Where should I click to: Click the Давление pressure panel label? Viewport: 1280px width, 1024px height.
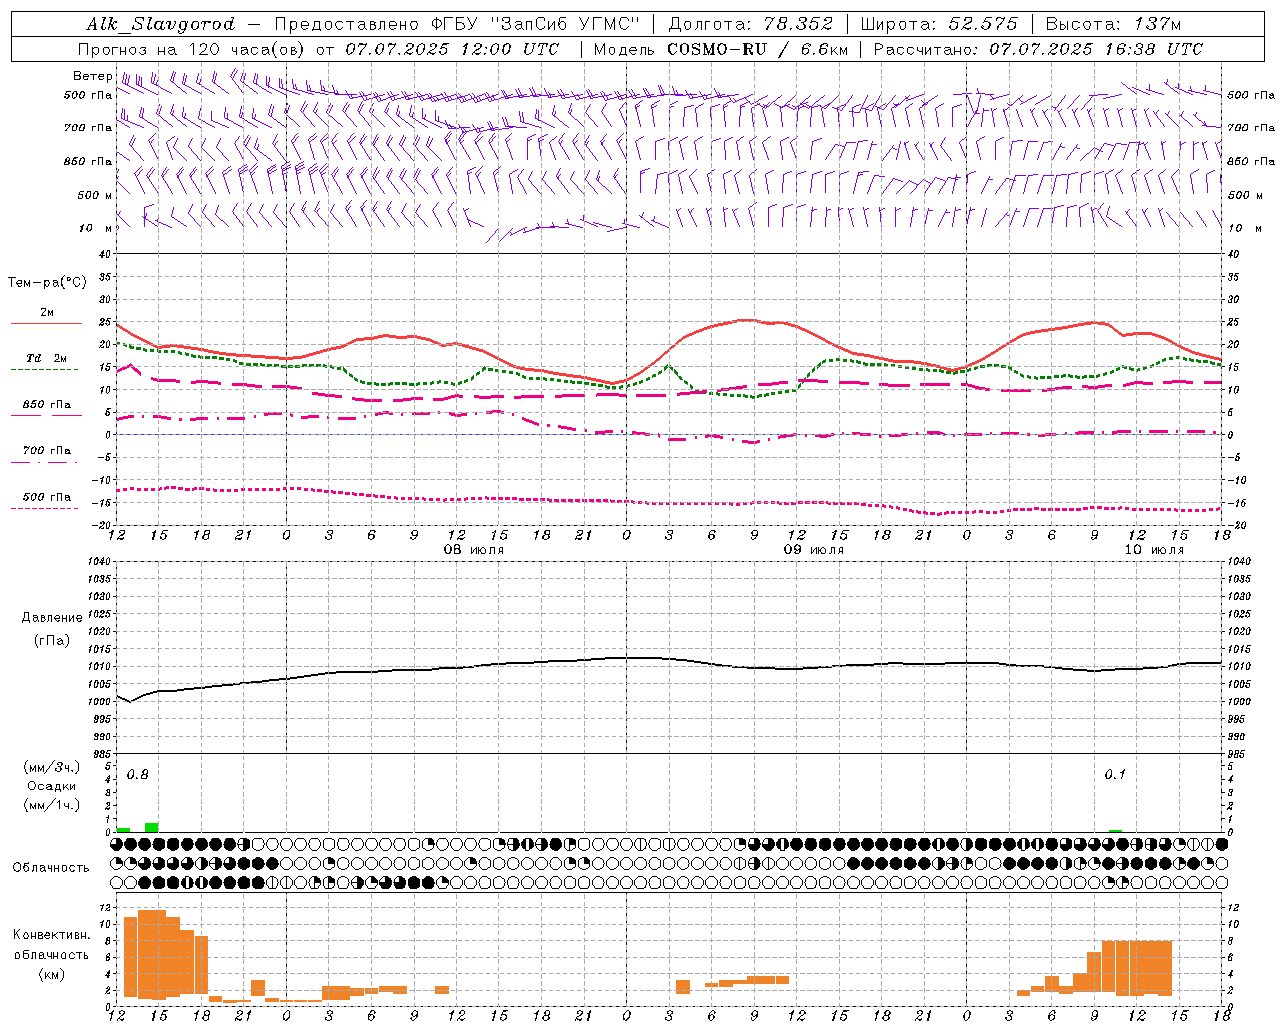pyautogui.click(x=52, y=617)
